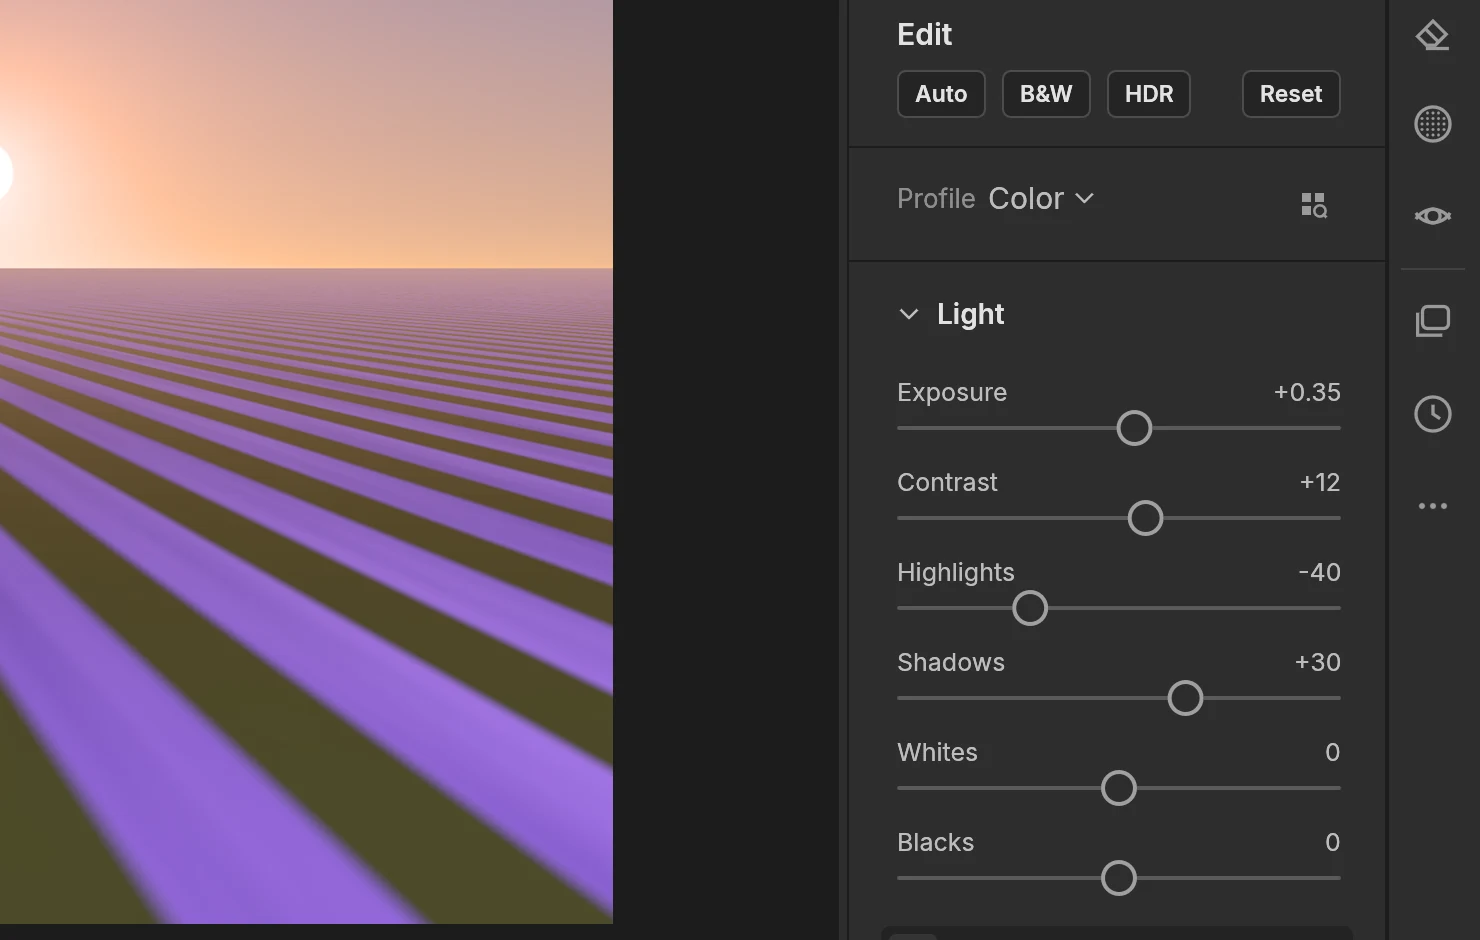Select the Whites value 0
1480x940 pixels.
(x=1332, y=752)
